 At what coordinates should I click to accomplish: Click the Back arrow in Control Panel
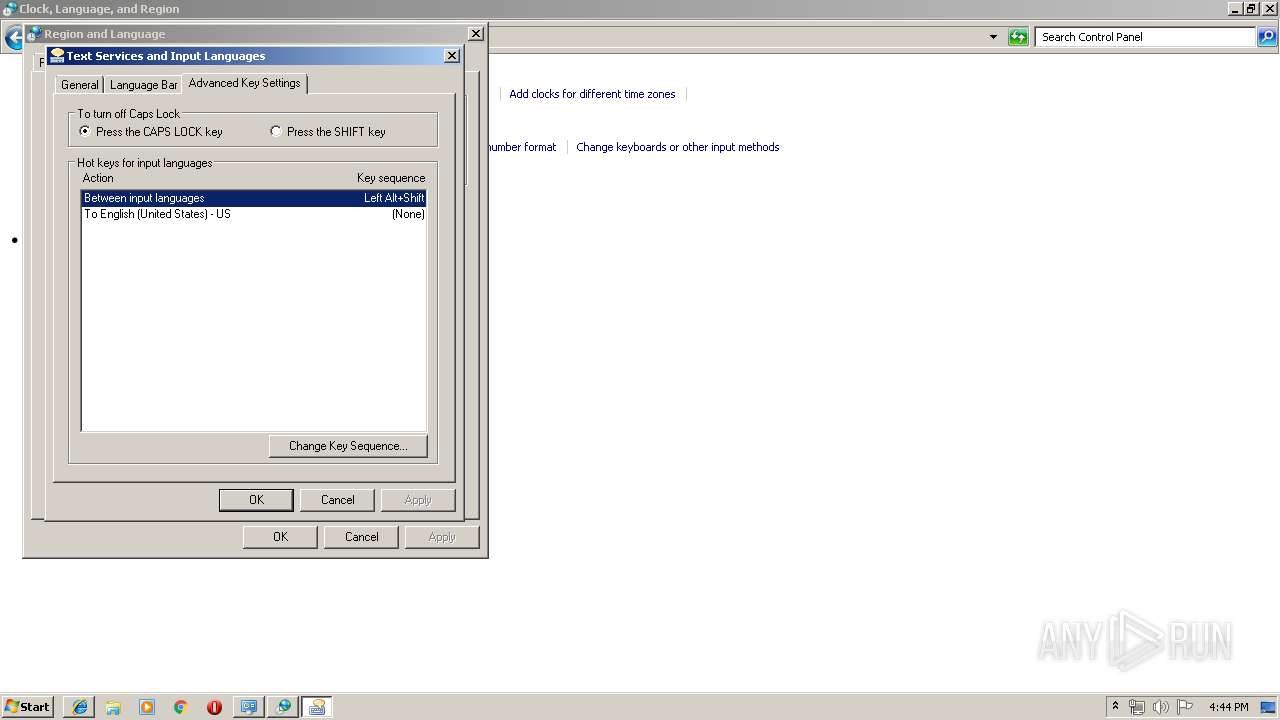pyautogui.click(x=13, y=39)
